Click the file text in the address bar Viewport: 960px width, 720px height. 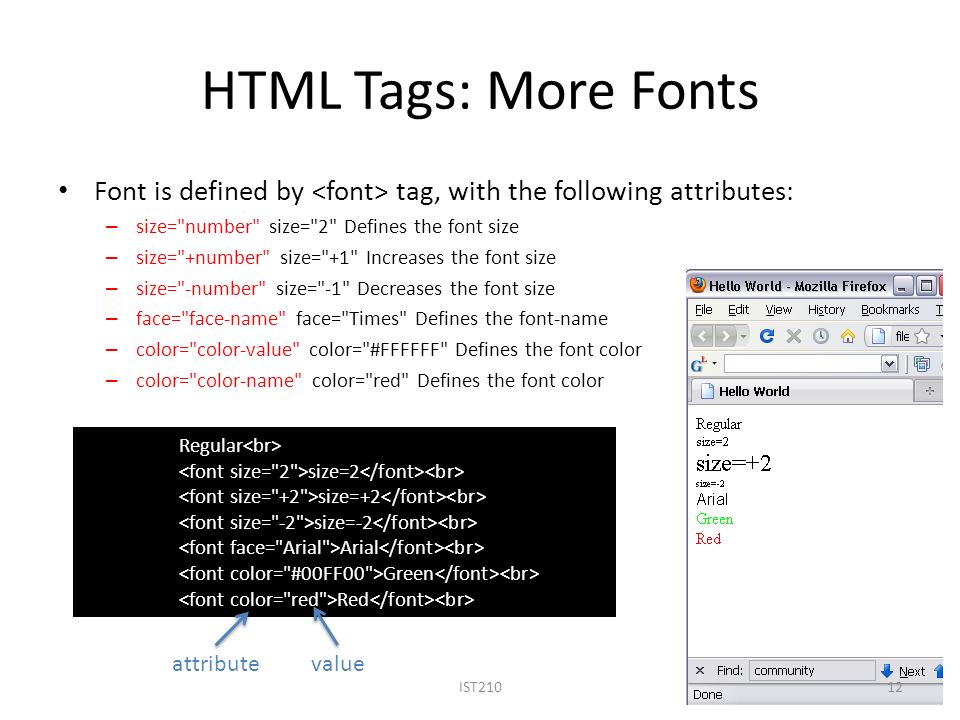(x=902, y=336)
